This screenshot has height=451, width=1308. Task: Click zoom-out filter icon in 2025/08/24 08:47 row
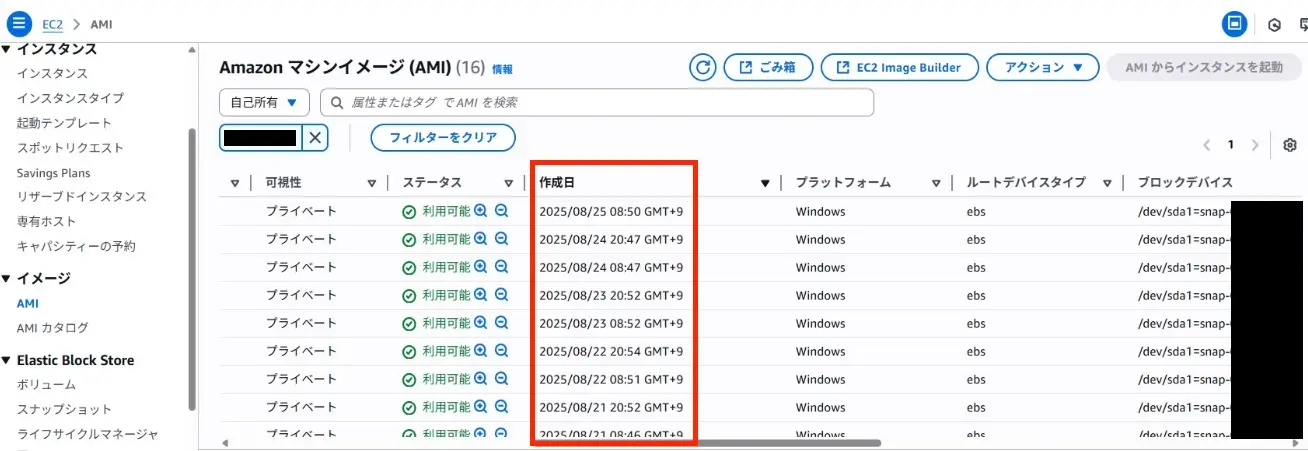pyautogui.click(x=502, y=267)
